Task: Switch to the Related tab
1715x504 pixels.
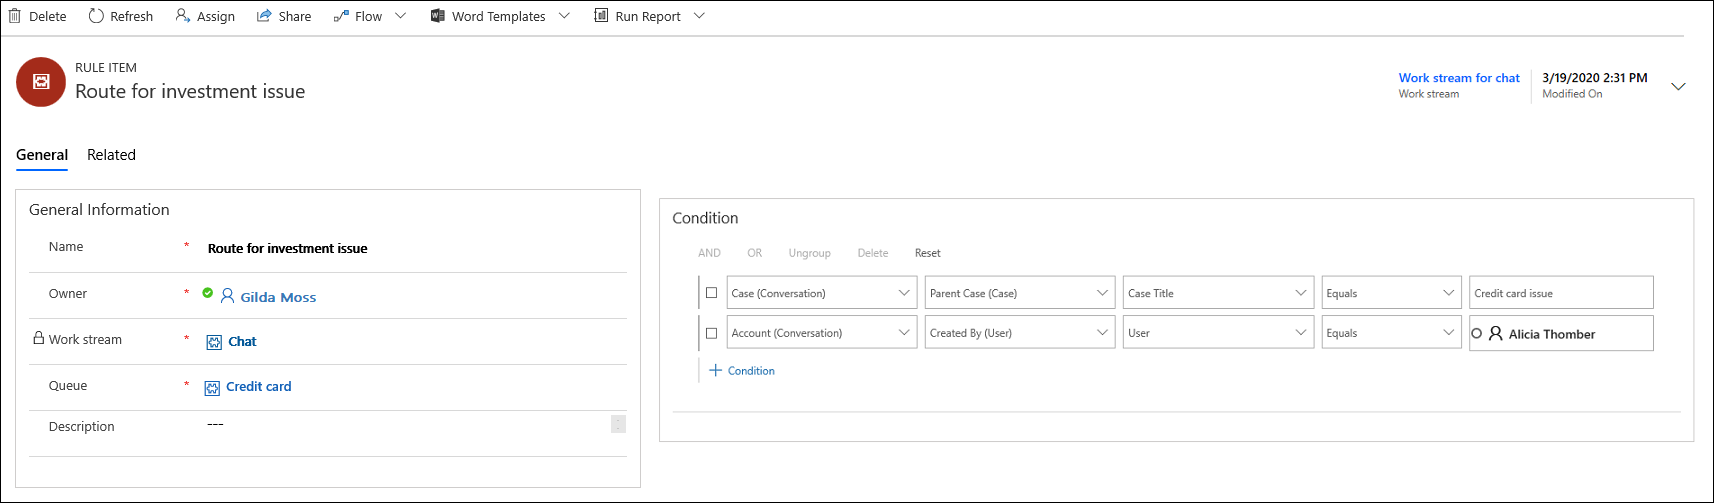Action: click(x=111, y=155)
